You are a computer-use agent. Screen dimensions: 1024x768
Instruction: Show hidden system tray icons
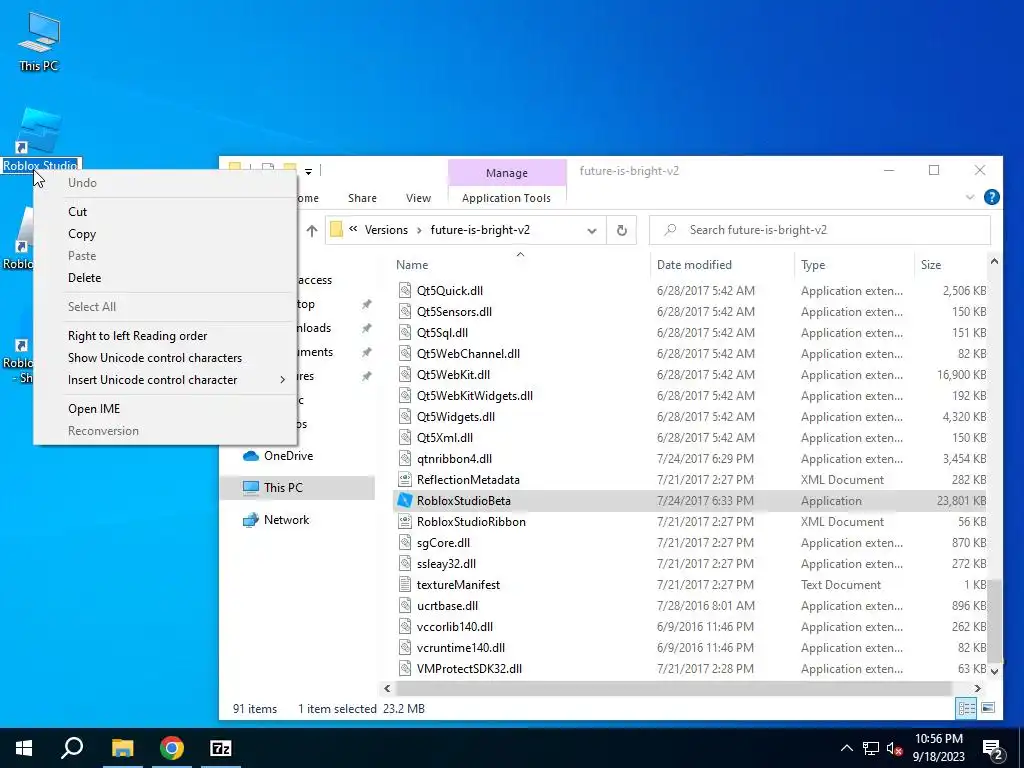click(x=846, y=748)
